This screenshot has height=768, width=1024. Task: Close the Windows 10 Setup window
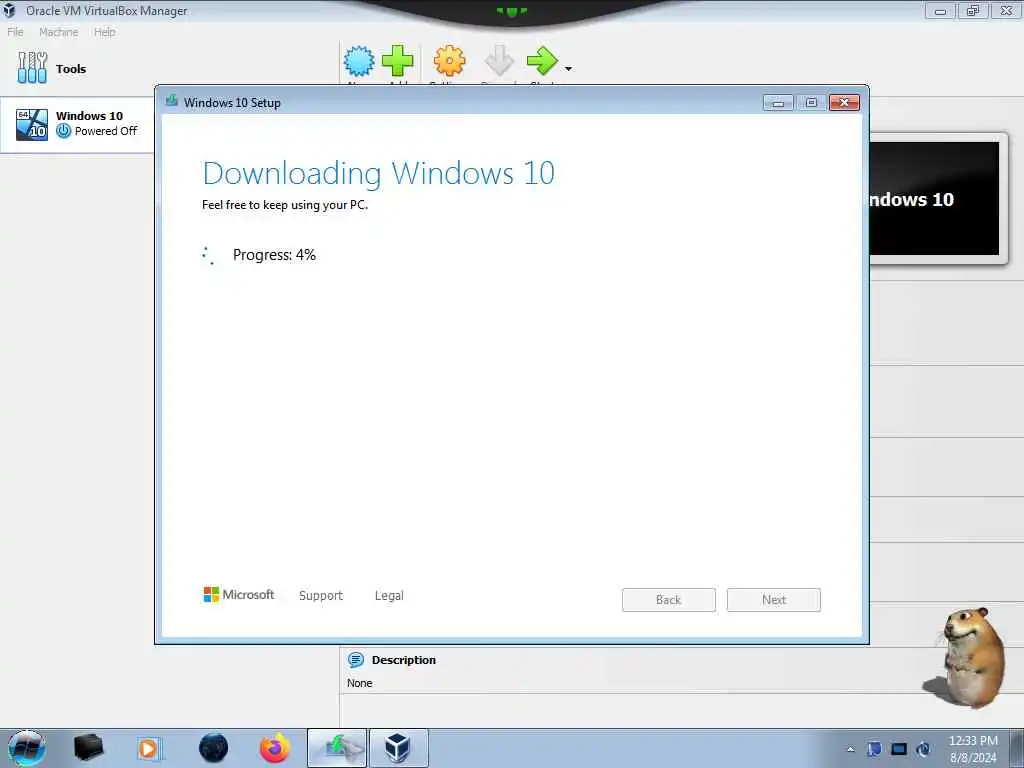pyautogui.click(x=844, y=103)
